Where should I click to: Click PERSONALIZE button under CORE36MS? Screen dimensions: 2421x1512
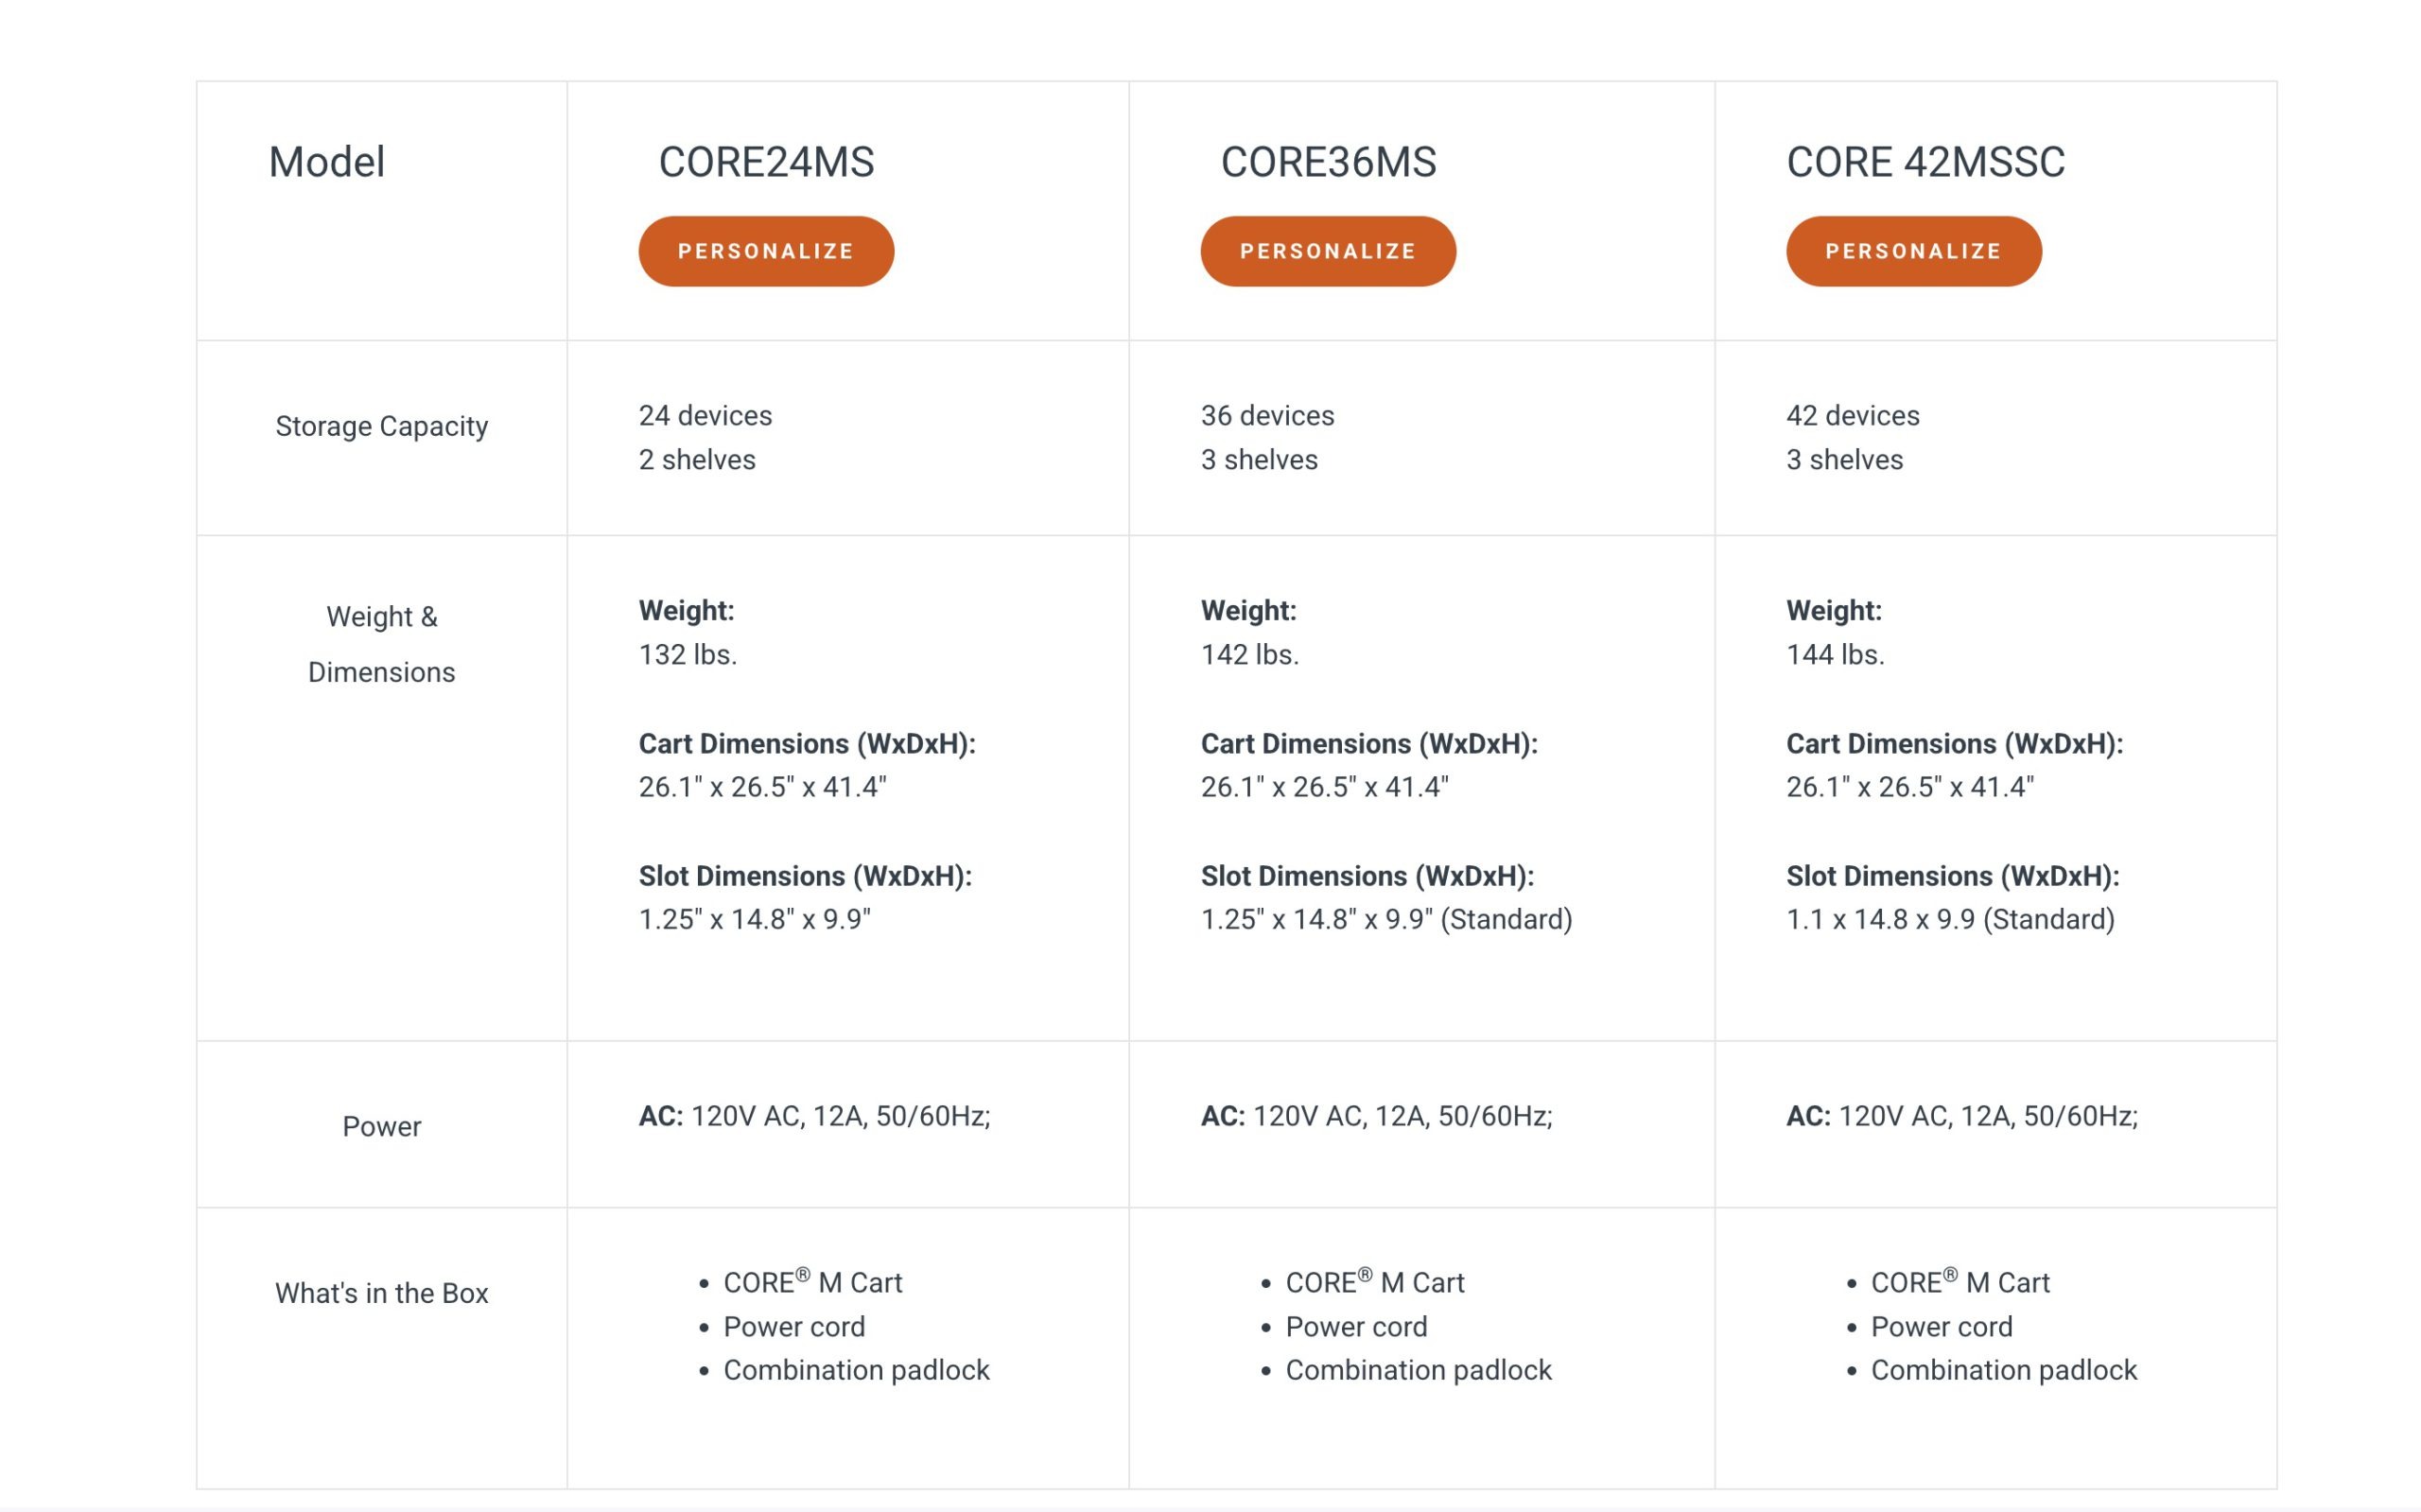(1327, 251)
